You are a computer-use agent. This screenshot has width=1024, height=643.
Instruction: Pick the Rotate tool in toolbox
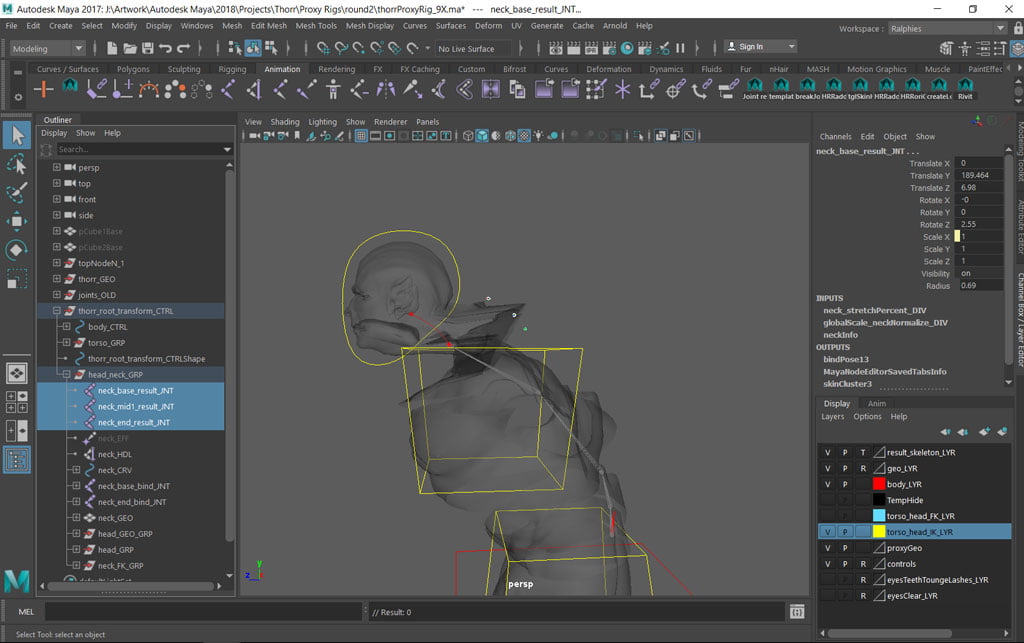tap(17, 250)
